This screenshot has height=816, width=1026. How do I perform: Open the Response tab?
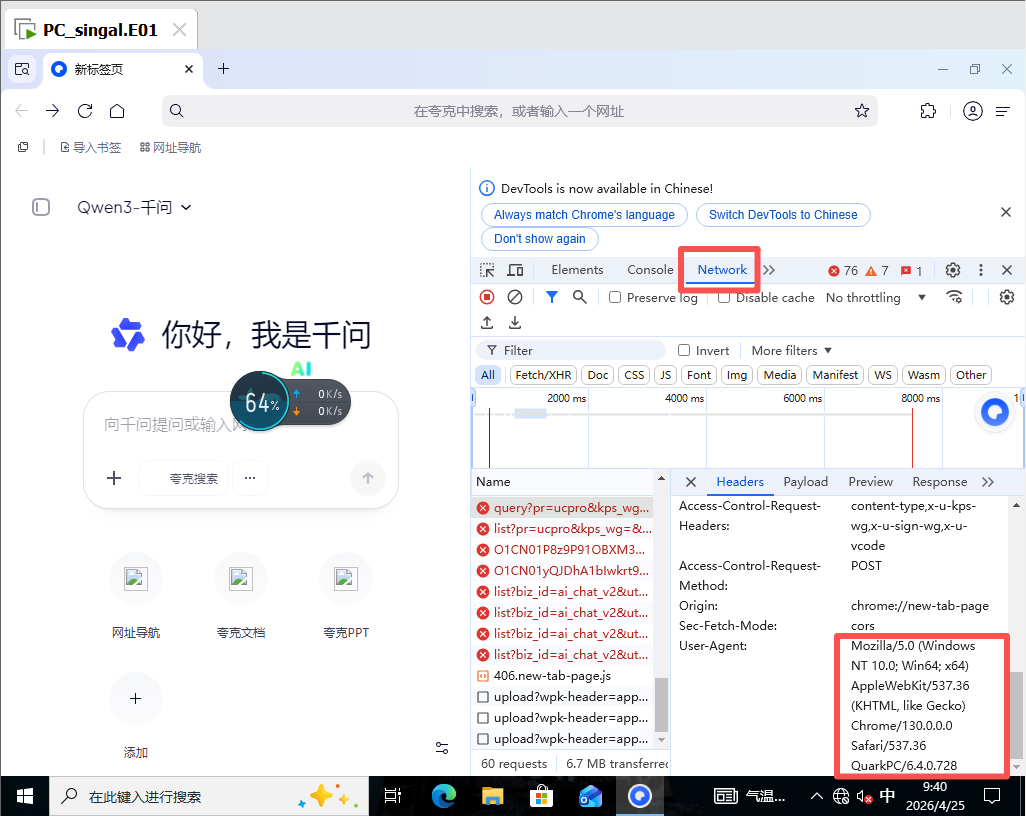(x=940, y=482)
